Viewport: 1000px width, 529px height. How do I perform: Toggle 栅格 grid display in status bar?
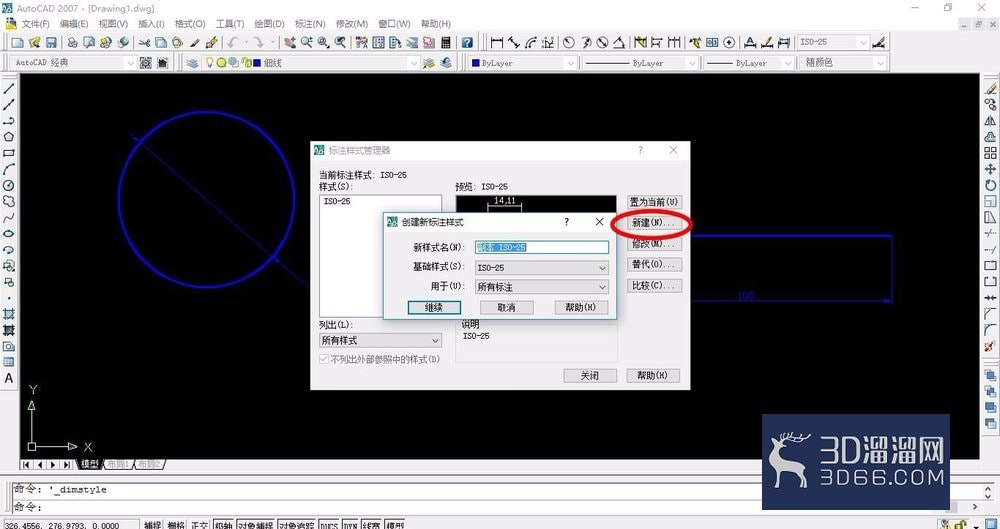pos(177,525)
